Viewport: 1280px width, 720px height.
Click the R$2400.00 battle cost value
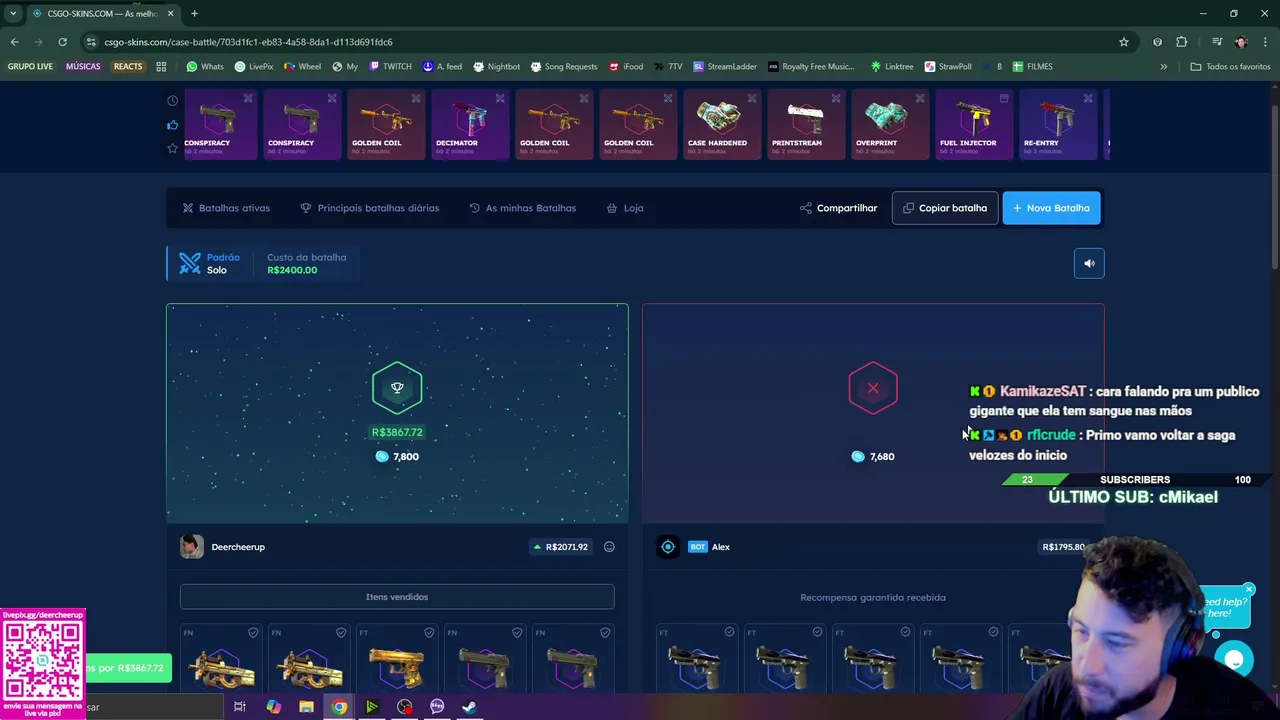[292, 270]
